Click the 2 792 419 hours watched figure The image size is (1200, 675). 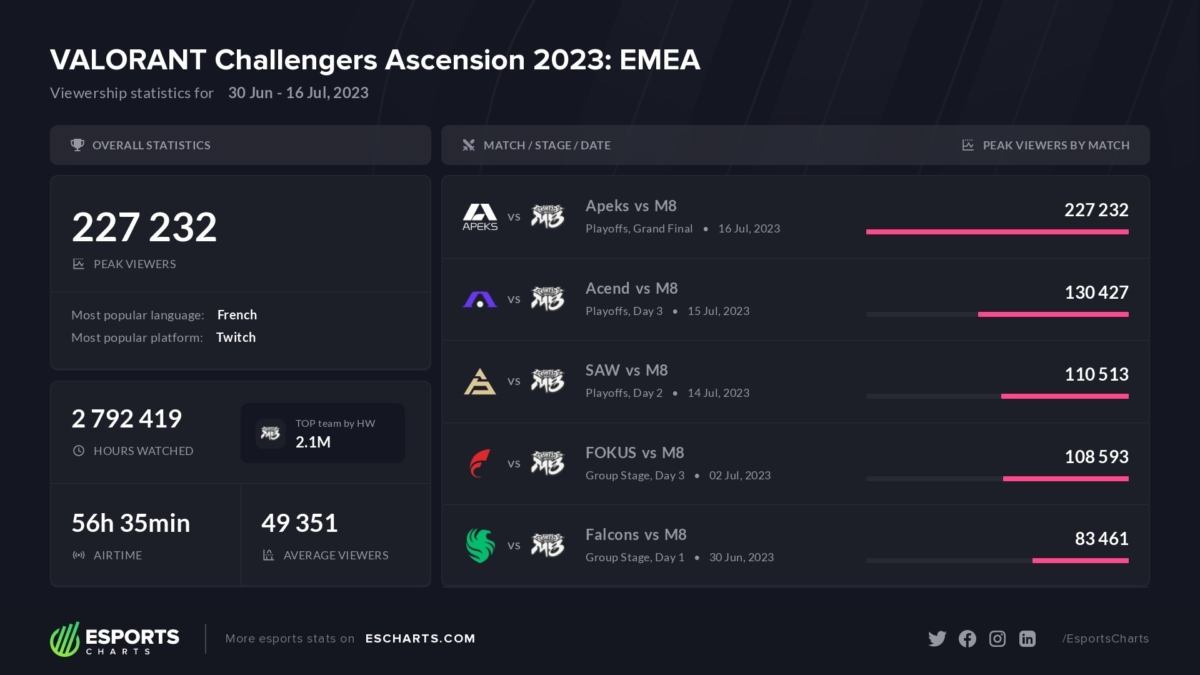pyautogui.click(x=127, y=419)
